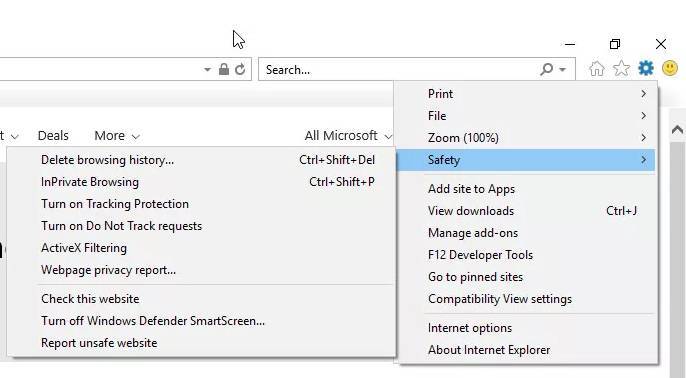Expand the All Microsoft dropdown
686x378 pixels.
click(x=348, y=136)
